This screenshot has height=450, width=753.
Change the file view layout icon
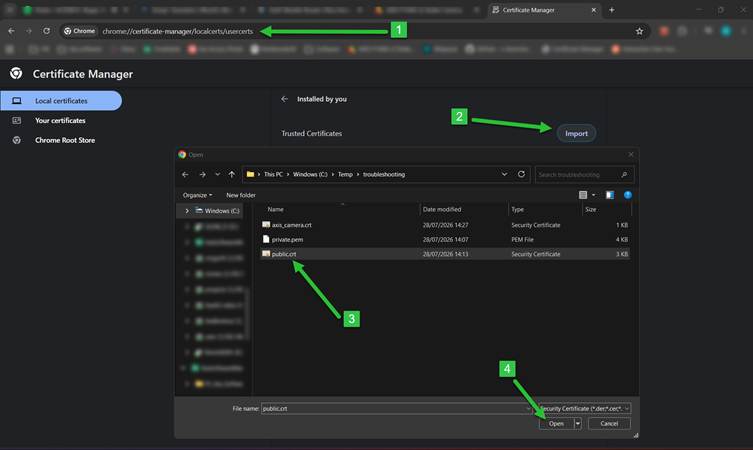point(583,195)
